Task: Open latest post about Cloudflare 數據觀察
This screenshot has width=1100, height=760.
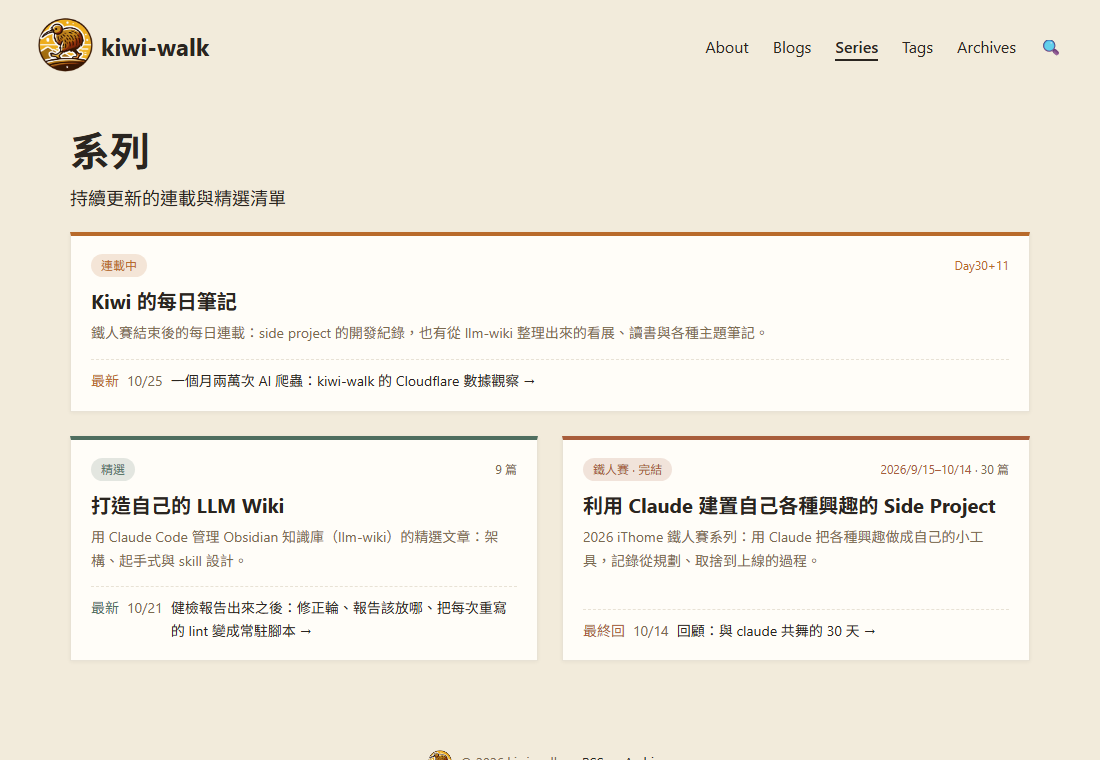Action: click(x=353, y=381)
